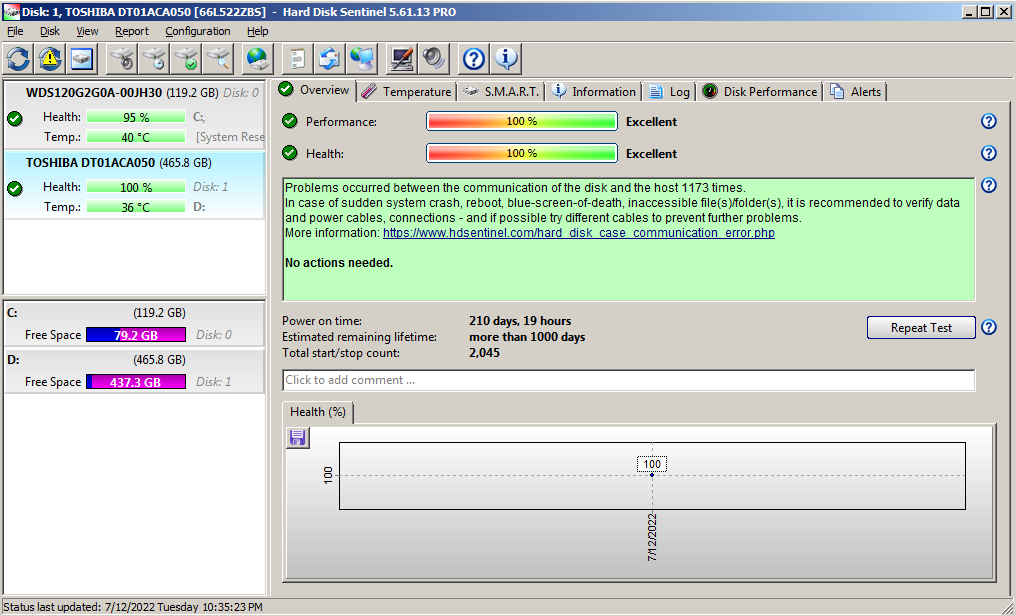
Task: Click help icon beside Repeat Test button
Action: pos(988,328)
